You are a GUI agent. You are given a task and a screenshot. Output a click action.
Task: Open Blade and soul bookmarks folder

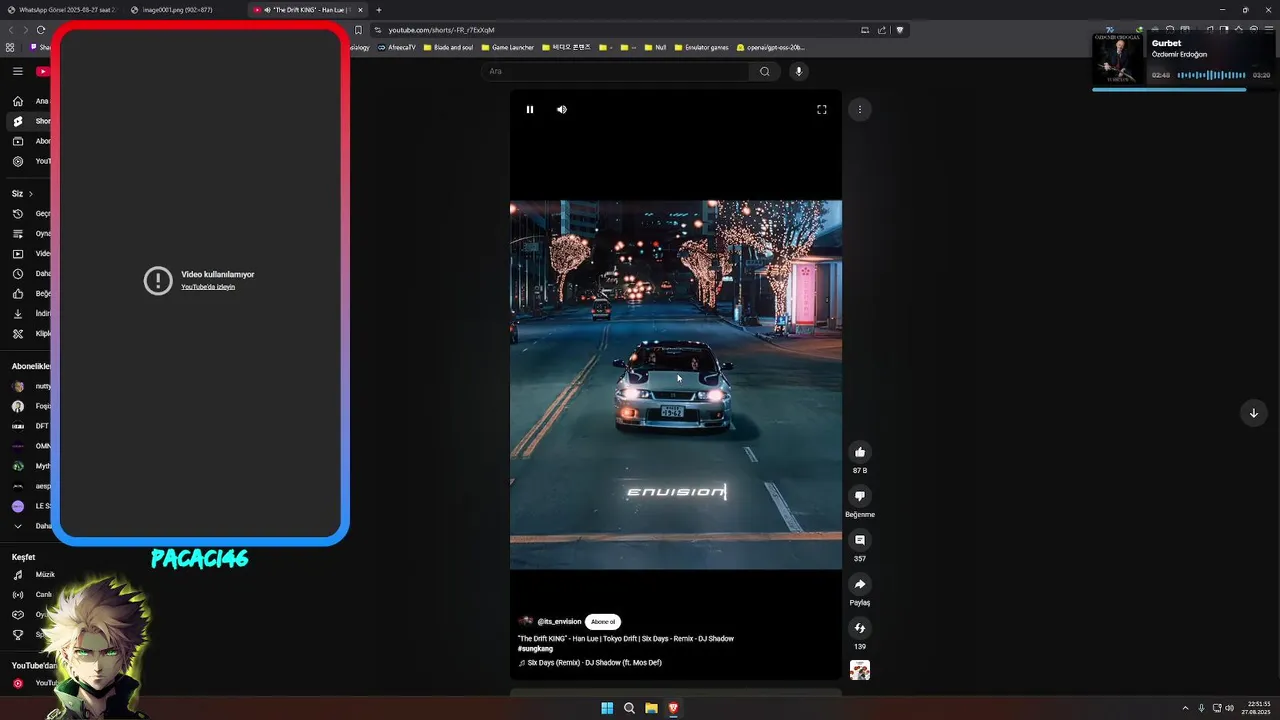click(x=448, y=47)
